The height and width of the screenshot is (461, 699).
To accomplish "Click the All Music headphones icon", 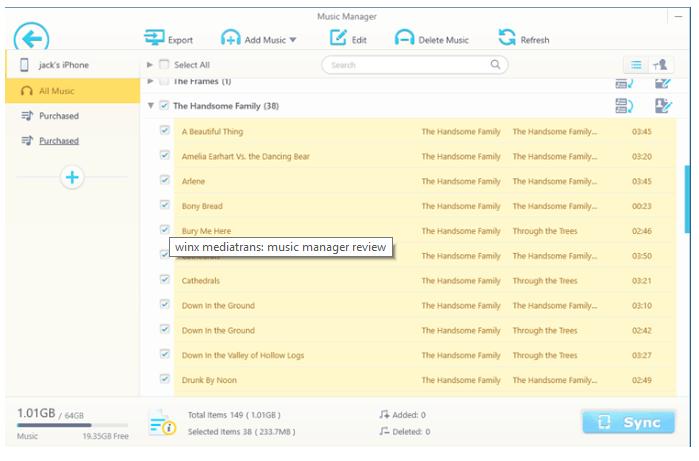I will click(x=27, y=91).
